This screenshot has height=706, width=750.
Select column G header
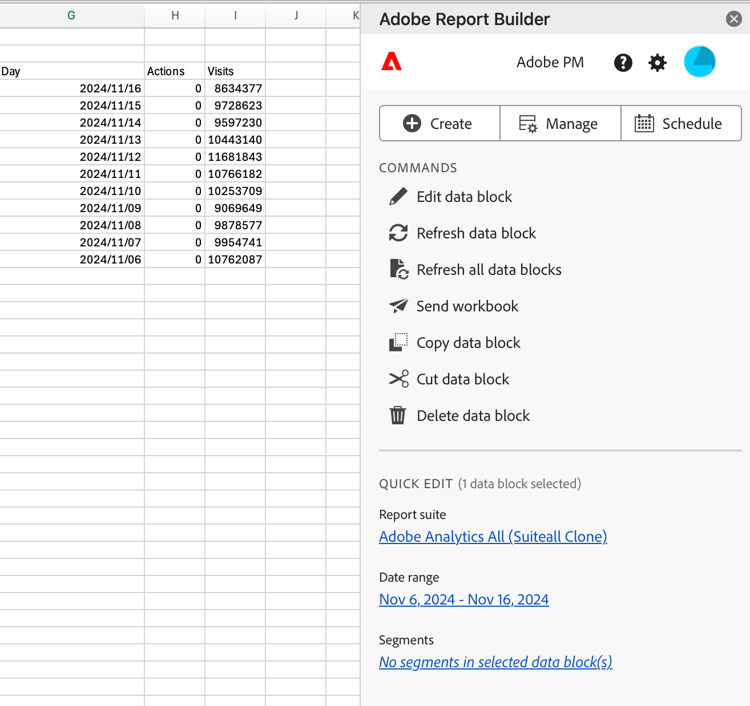click(71, 16)
